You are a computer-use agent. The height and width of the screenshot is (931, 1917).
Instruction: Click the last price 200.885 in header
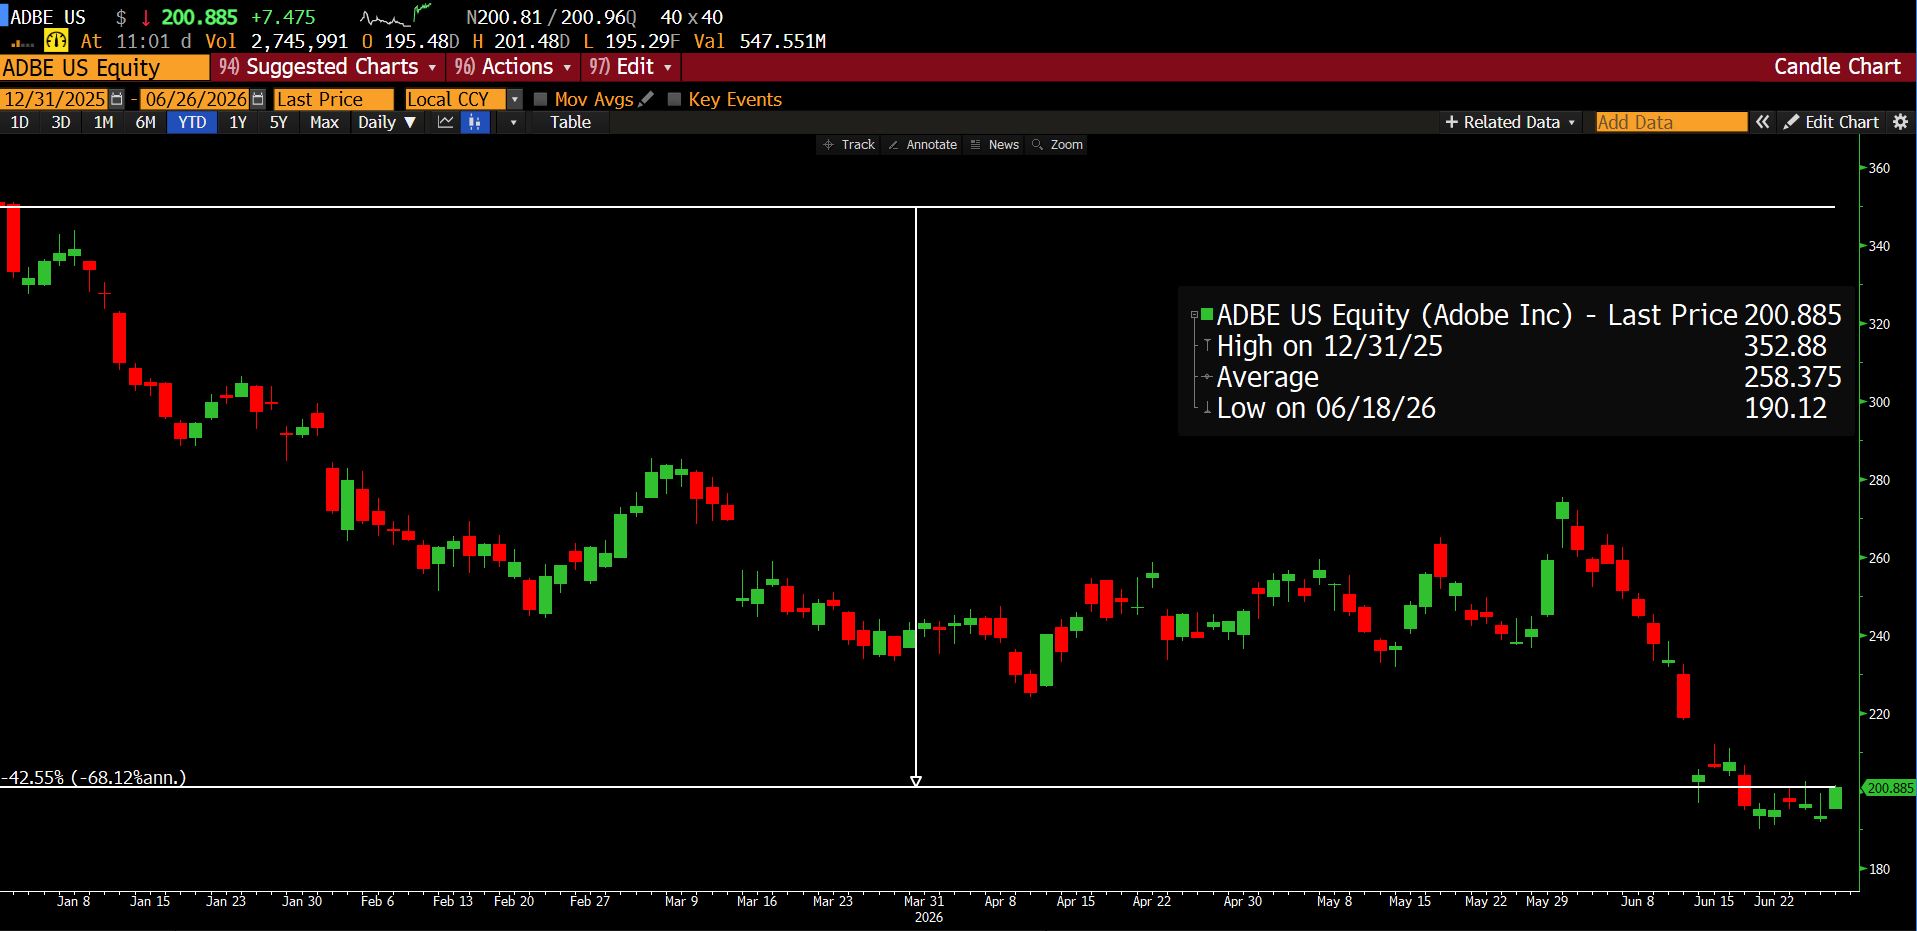(199, 17)
